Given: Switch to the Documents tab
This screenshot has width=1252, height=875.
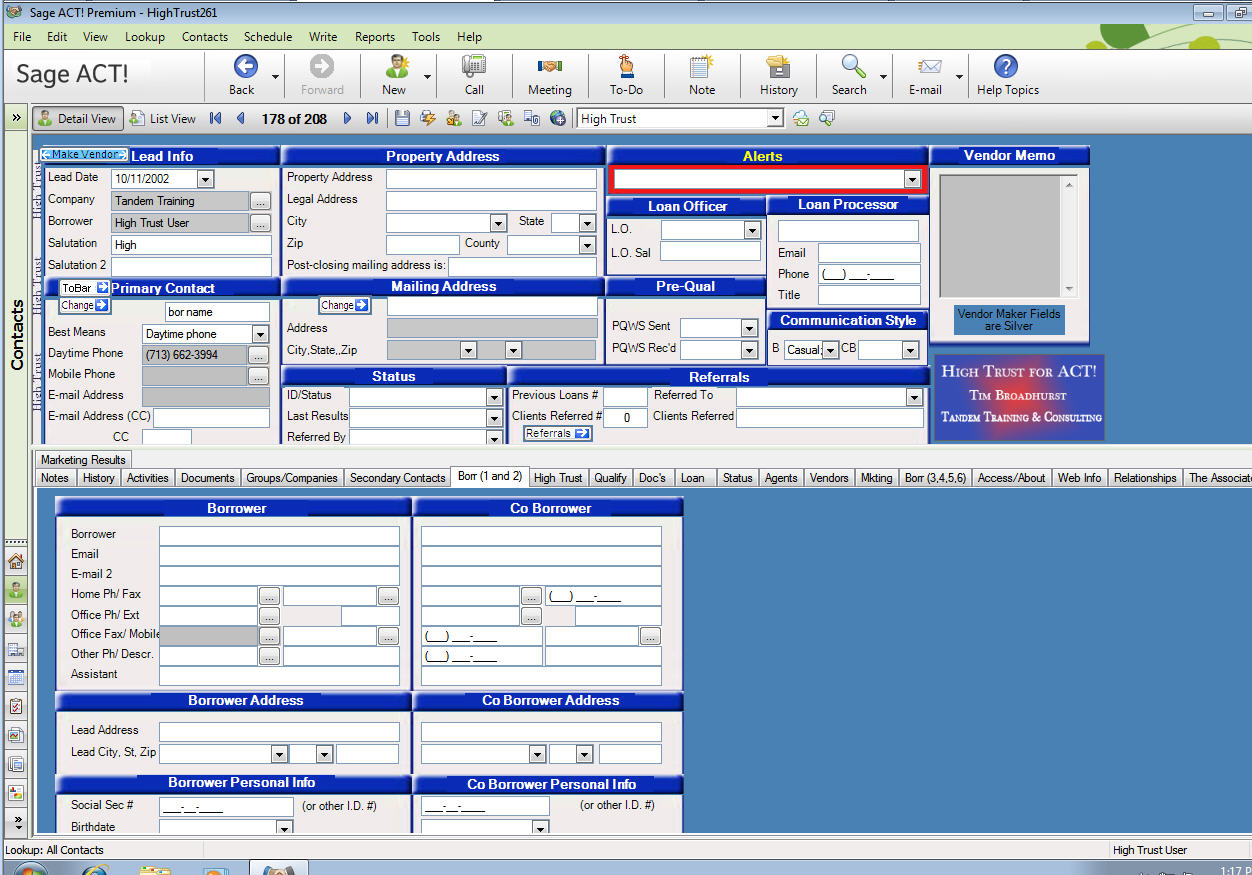Looking at the screenshot, I should 208,478.
